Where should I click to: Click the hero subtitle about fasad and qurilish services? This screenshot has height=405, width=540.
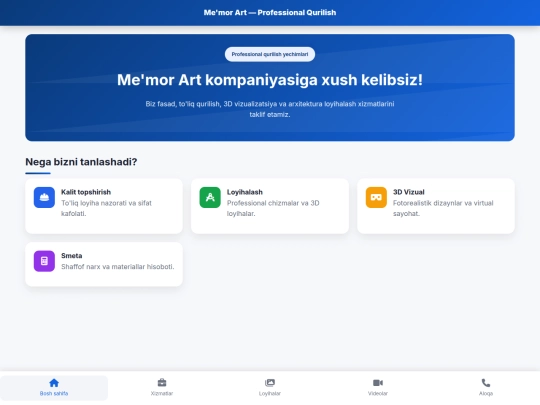tap(270, 109)
